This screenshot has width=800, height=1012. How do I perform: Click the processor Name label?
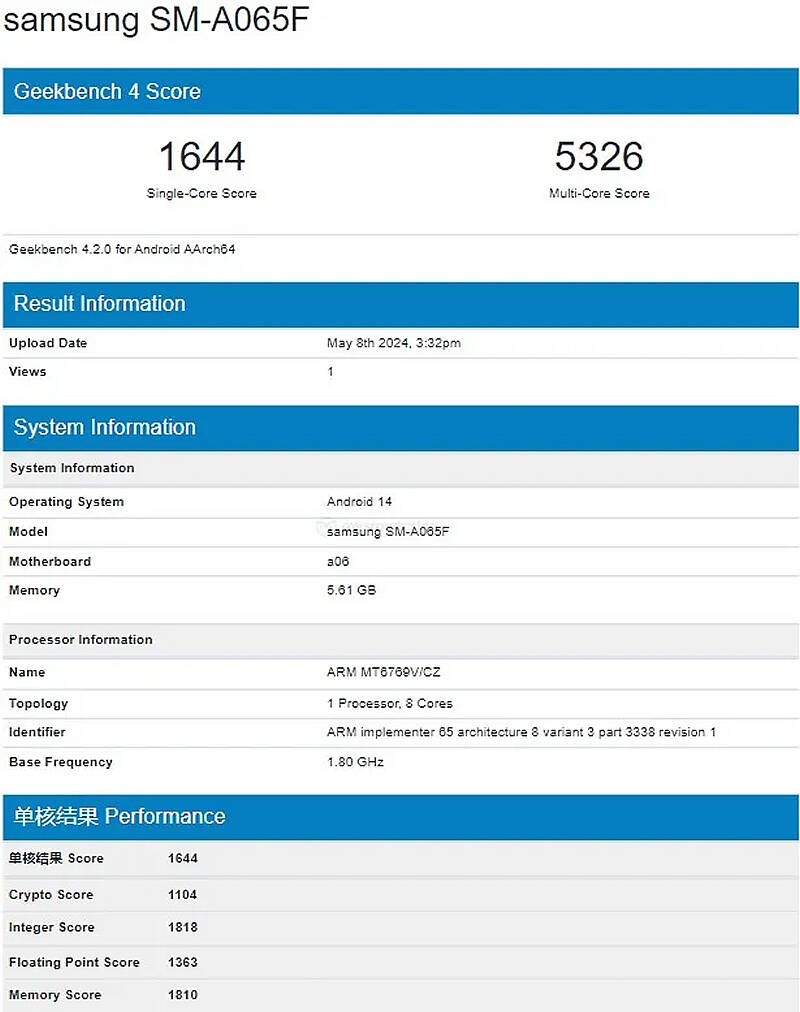pyautogui.click(x=27, y=672)
